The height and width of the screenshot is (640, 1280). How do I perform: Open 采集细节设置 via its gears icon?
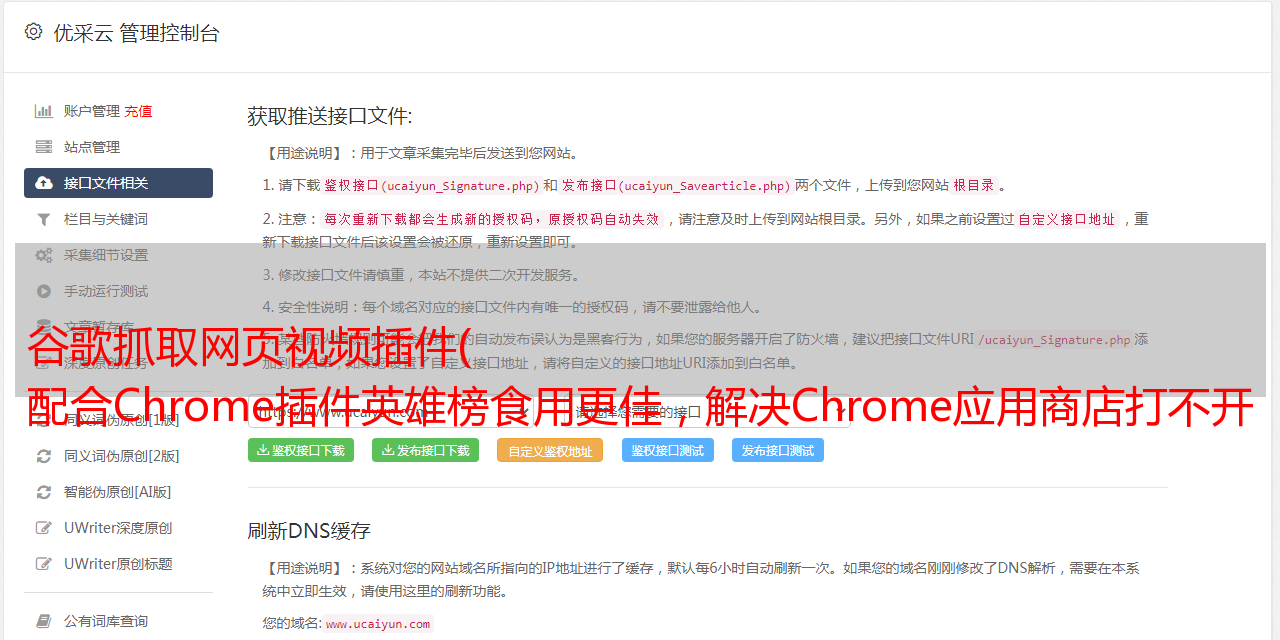pos(44,255)
